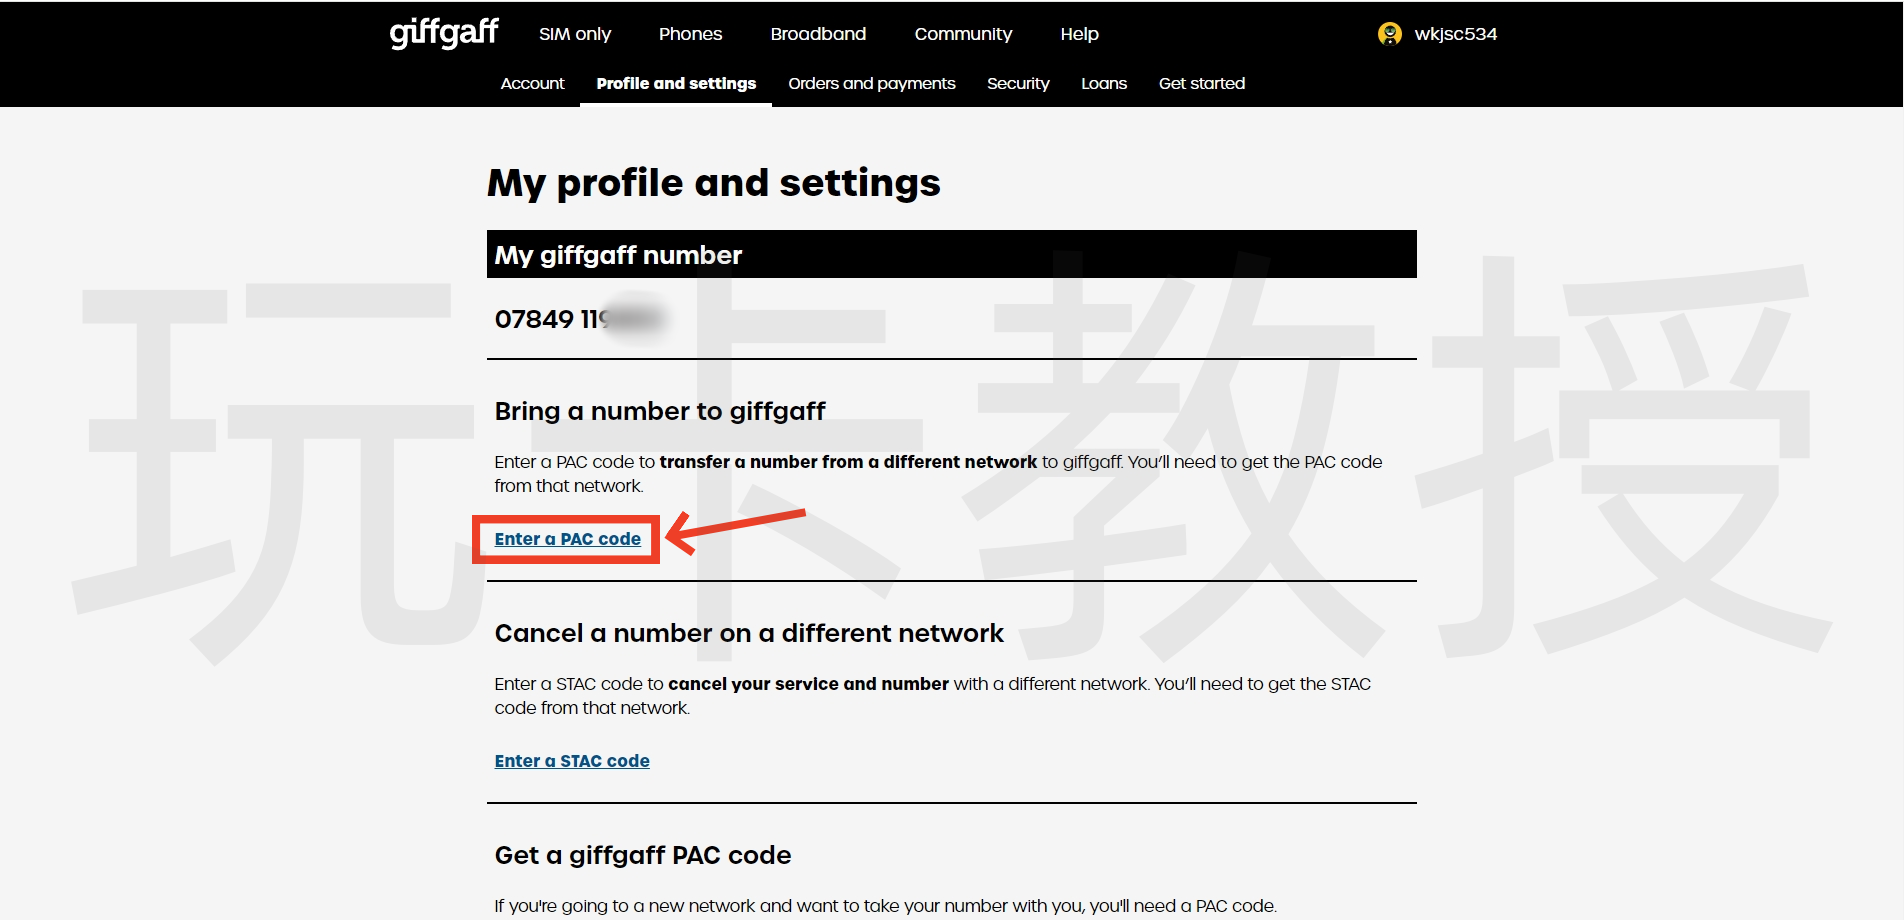
Task: Open the Phones menu
Action: (x=690, y=34)
